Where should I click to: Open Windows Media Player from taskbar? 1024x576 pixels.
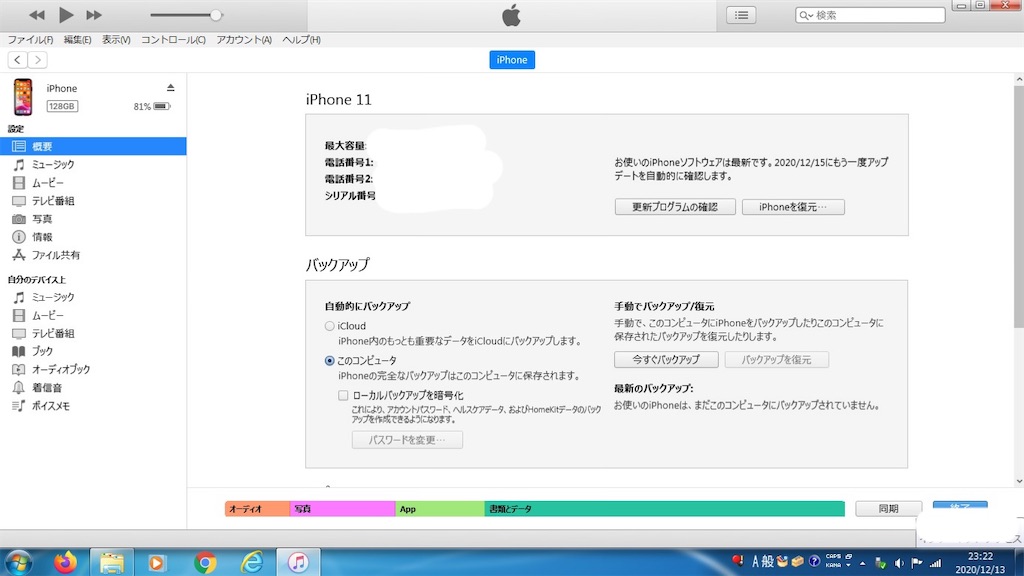point(157,562)
